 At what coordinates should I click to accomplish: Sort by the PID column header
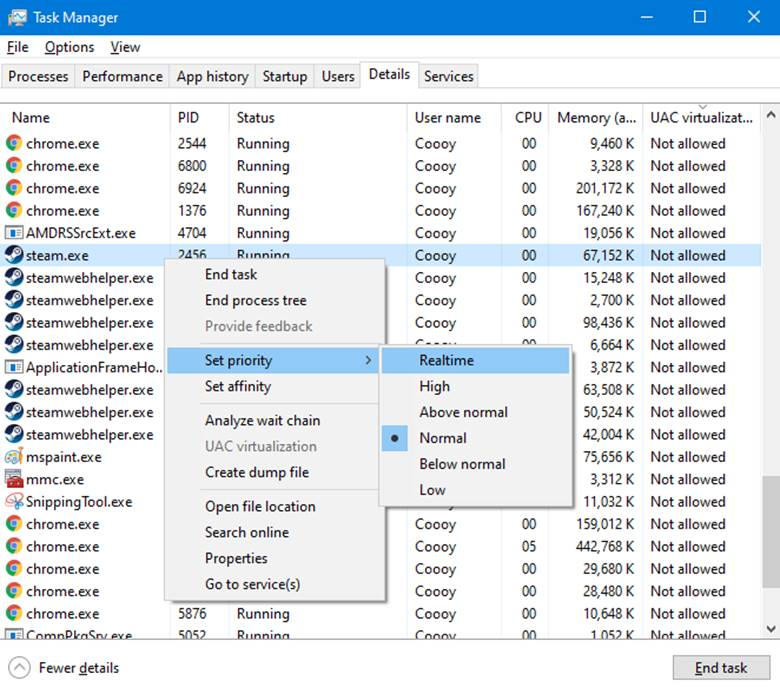point(200,118)
